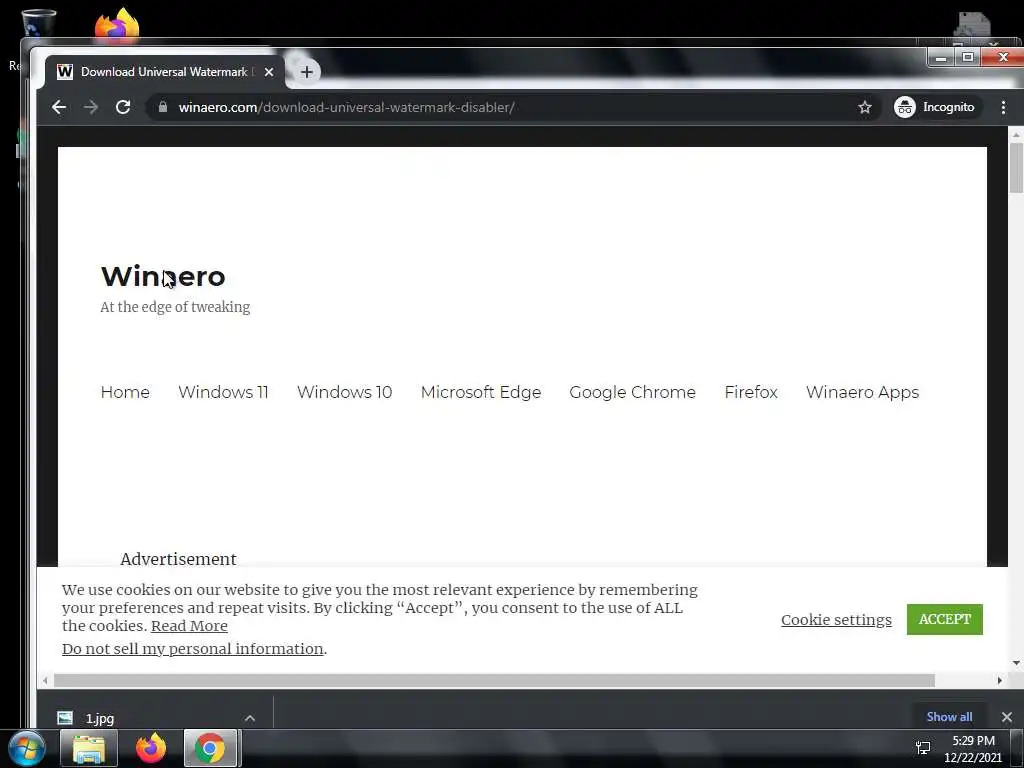Screen dimensions: 1024x768
Task: Click the horizontal scrollbar thumb
Action: (x=494, y=680)
